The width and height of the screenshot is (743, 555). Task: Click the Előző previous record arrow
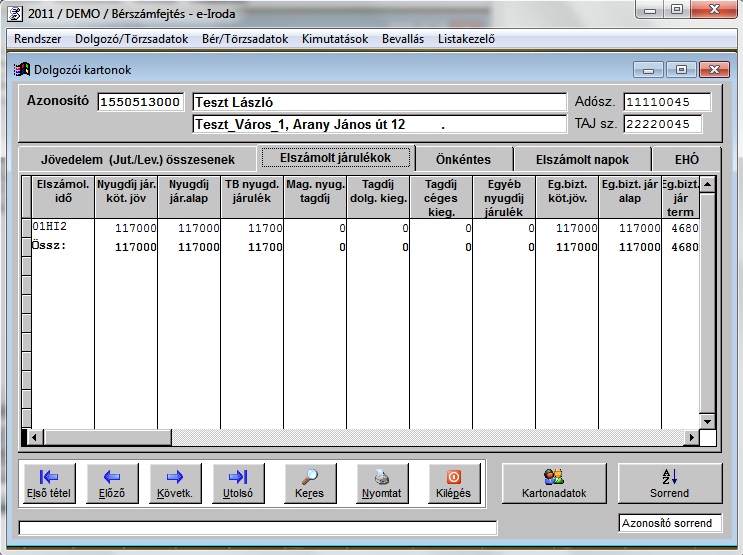tap(112, 483)
